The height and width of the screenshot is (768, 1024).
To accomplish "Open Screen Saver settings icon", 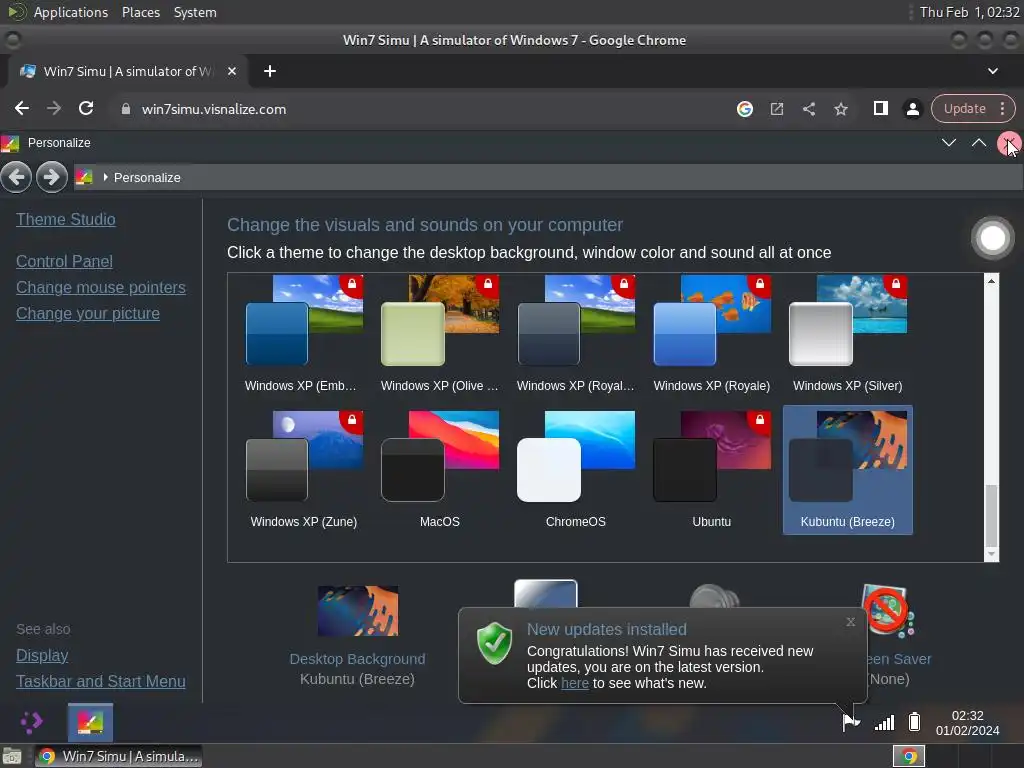I will click(888, 610).
